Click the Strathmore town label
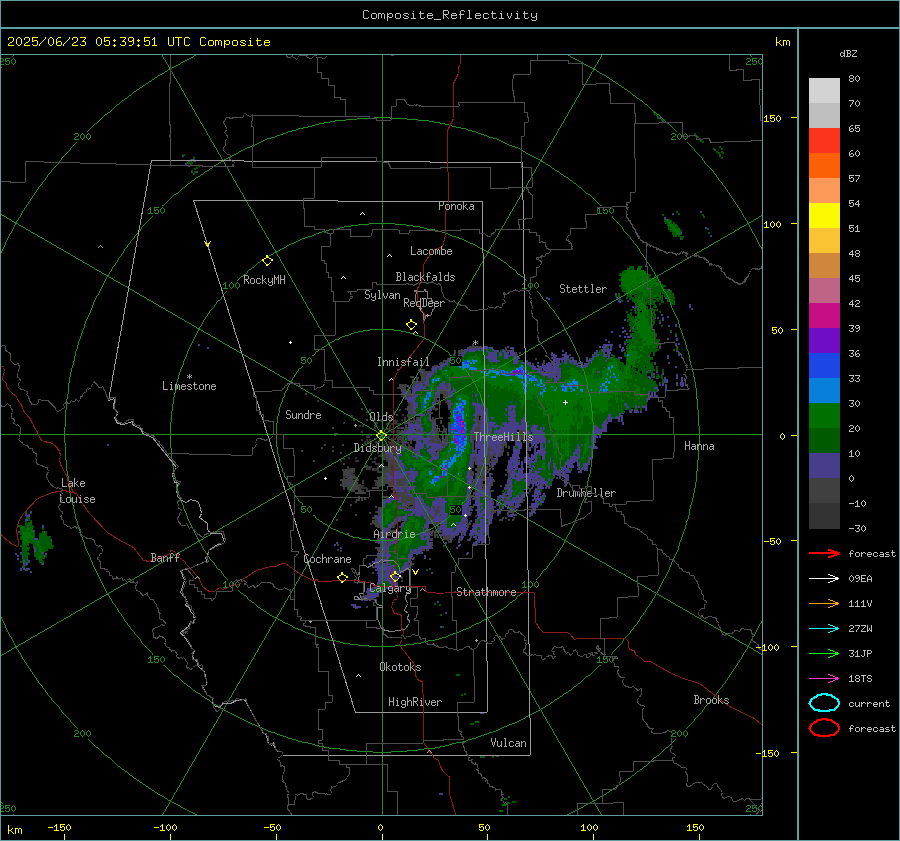 coord(486,592)
